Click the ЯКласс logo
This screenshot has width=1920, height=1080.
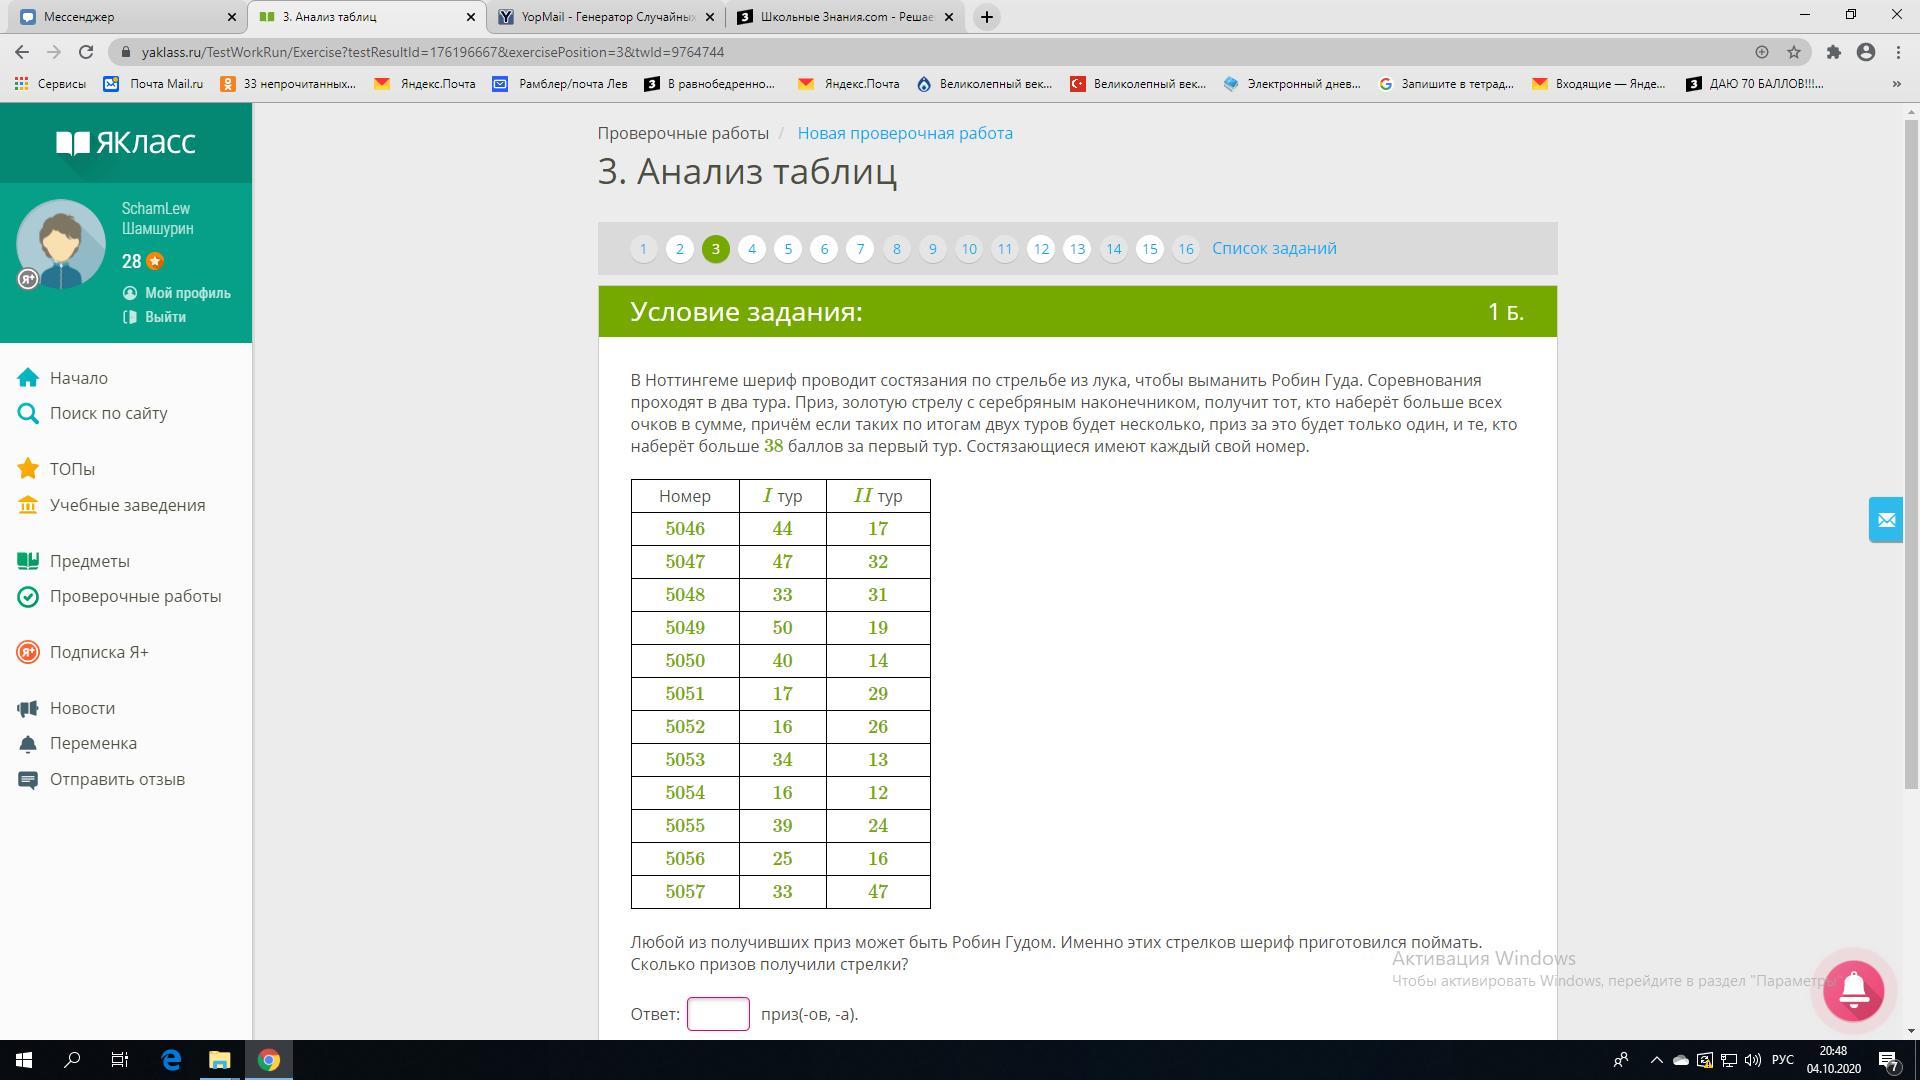[126, 143]
